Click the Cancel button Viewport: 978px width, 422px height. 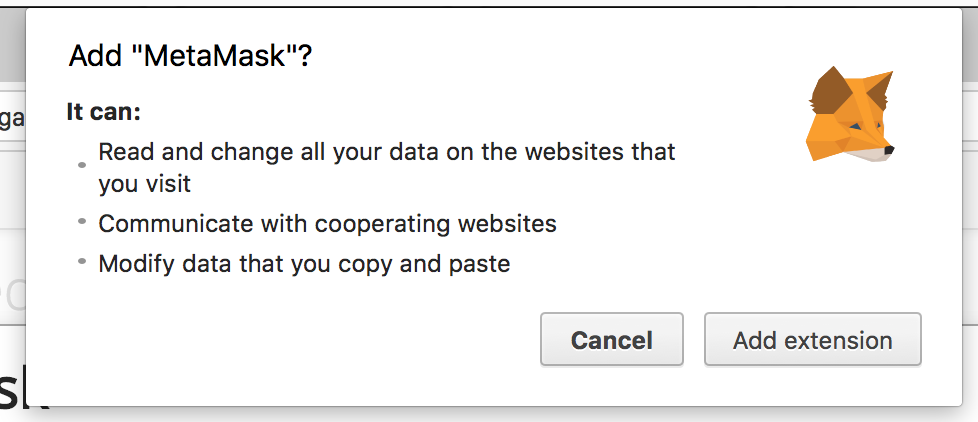[611, 340]
